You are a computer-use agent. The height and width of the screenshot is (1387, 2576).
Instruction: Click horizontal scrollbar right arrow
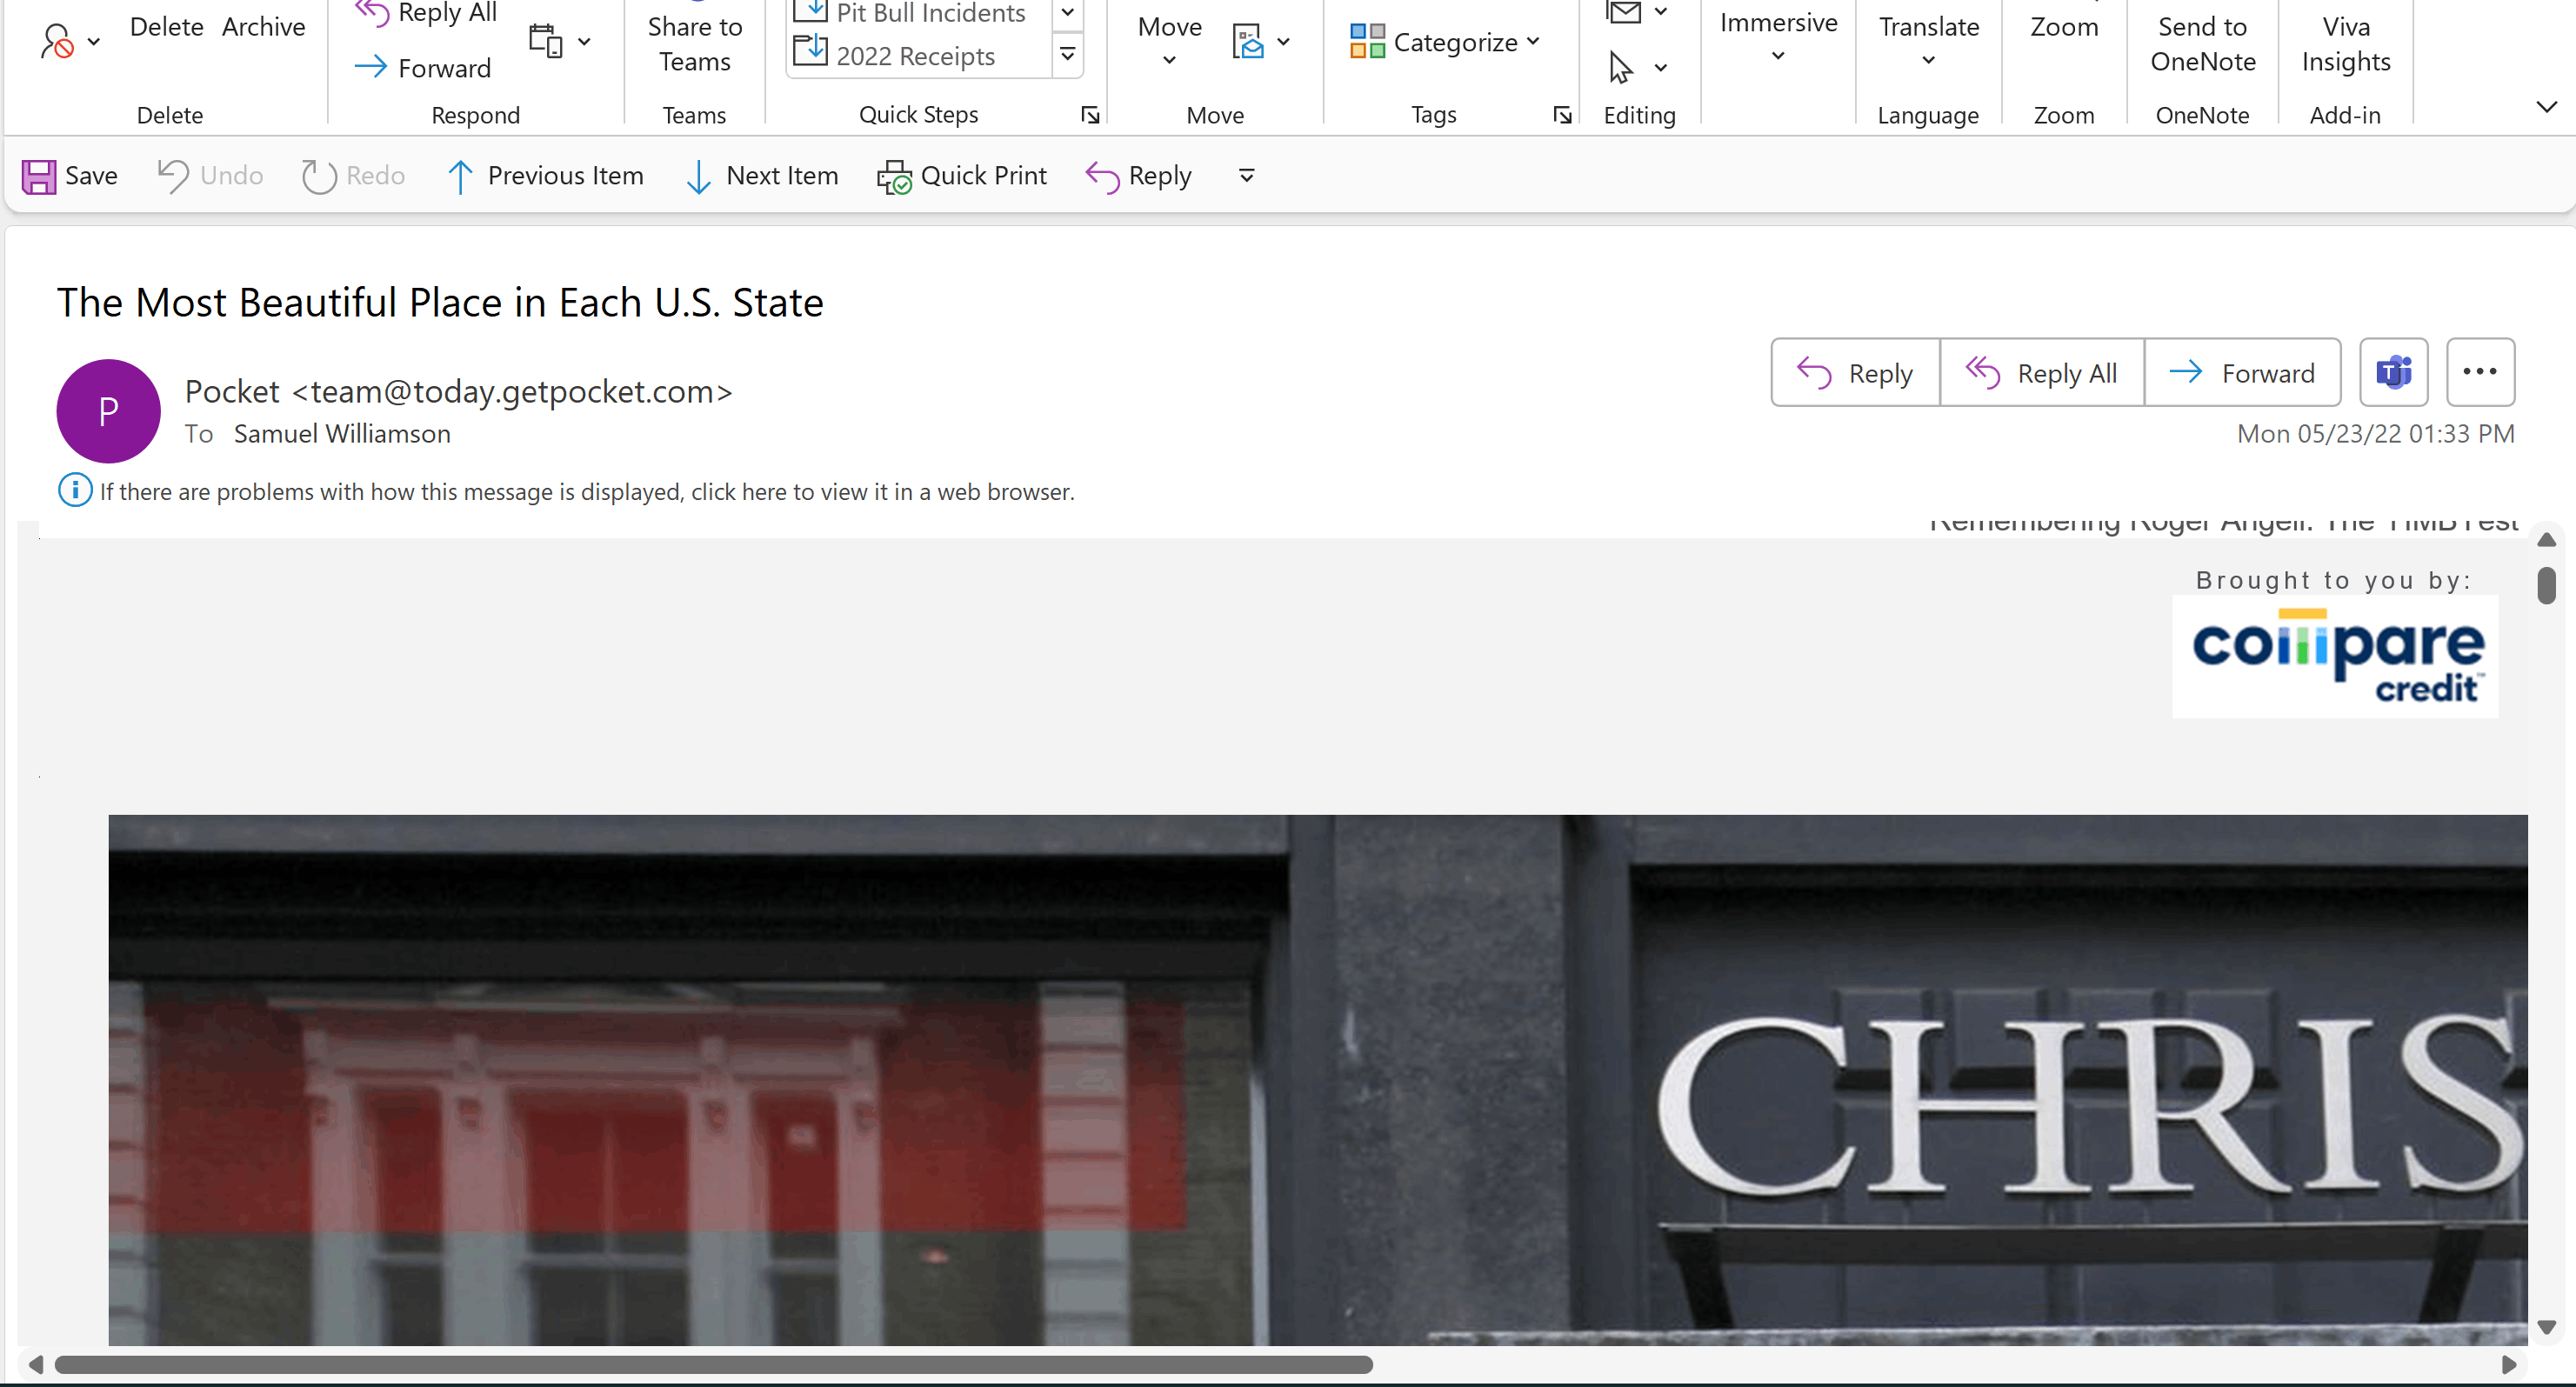2508,1365
